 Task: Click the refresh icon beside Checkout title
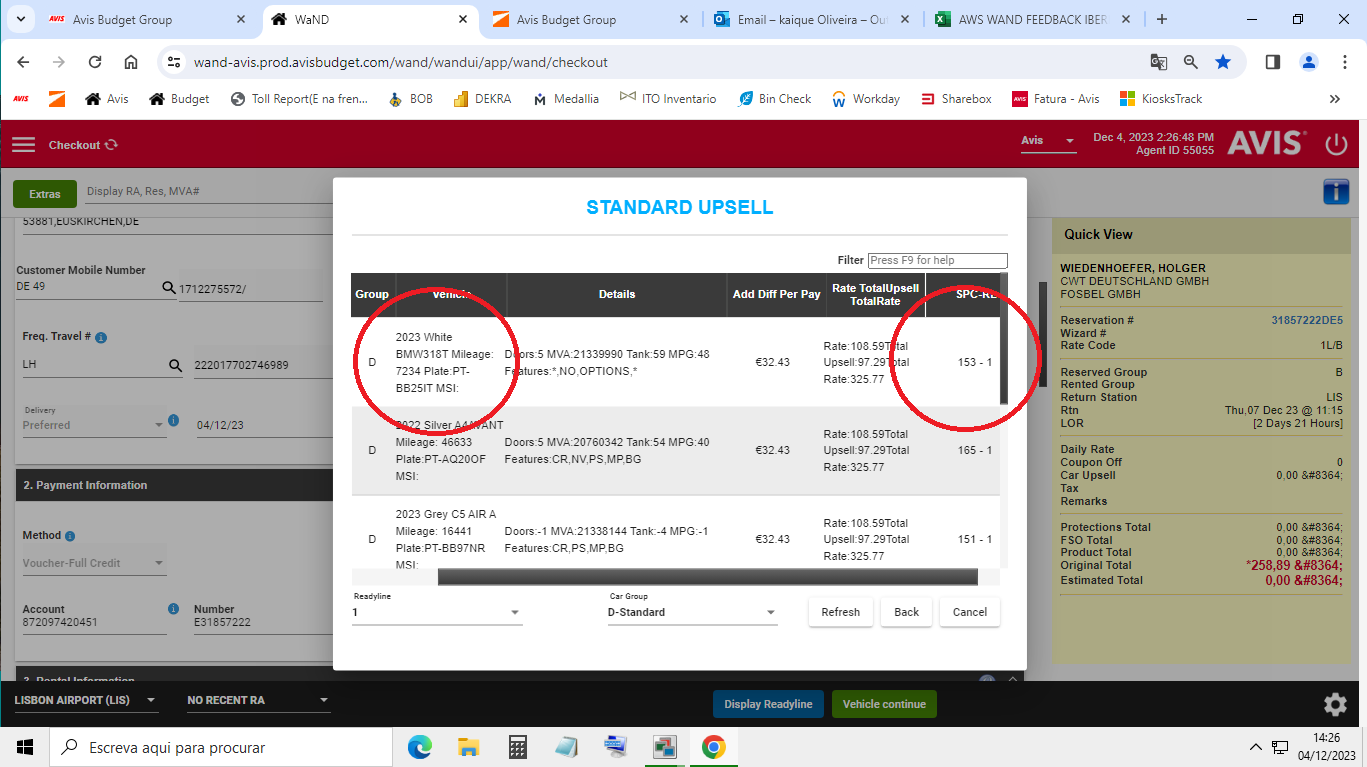[x=111, y=145]
